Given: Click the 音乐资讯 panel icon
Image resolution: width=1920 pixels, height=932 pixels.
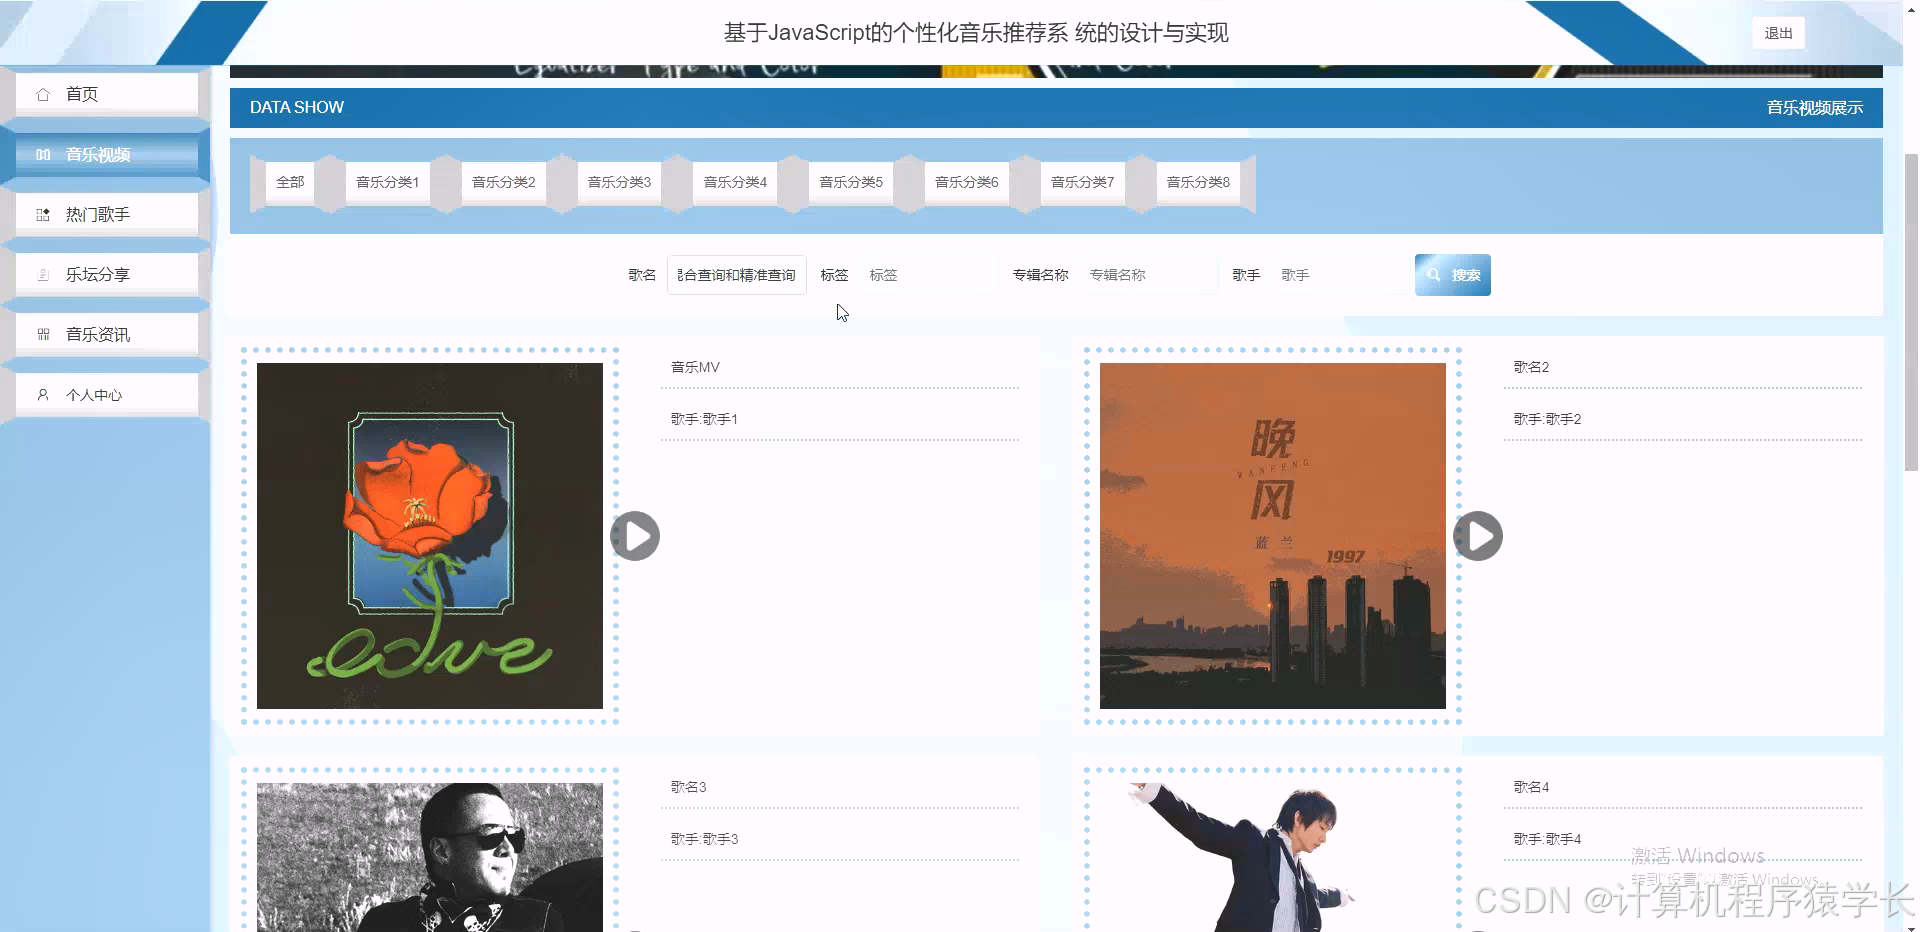Looking at the screenshot, I should point(42,334).
